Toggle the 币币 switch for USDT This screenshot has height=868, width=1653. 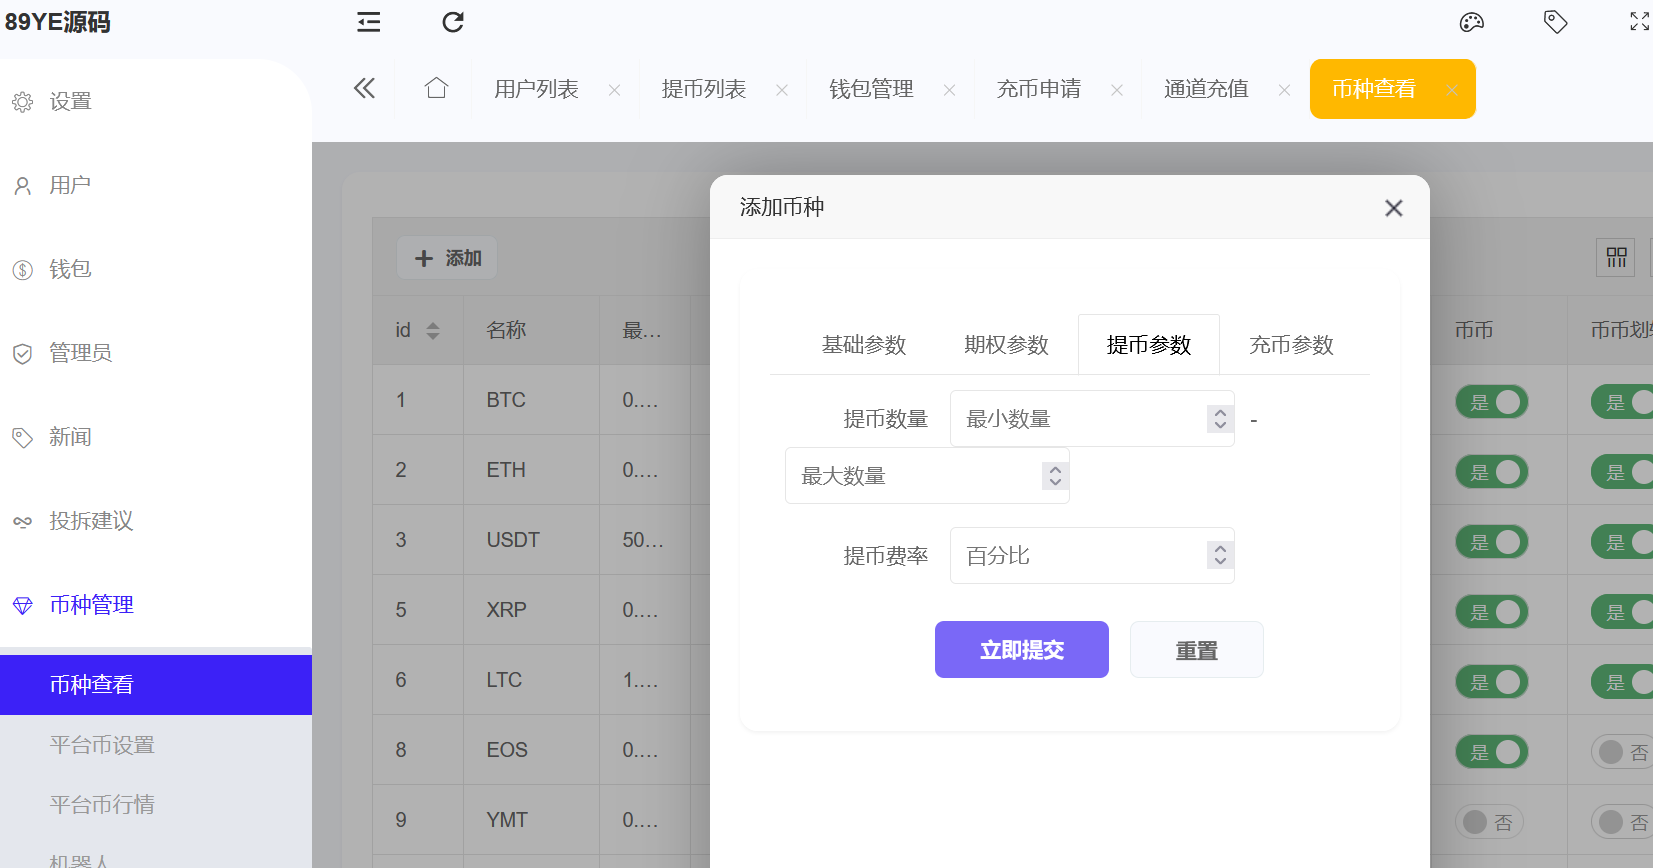pos(1491,542)
